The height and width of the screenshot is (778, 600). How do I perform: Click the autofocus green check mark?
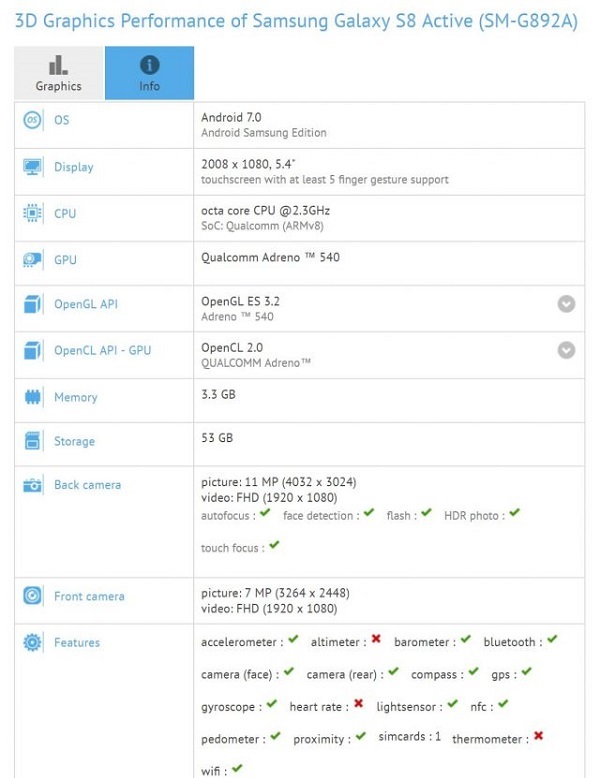[x=265, y=512]
